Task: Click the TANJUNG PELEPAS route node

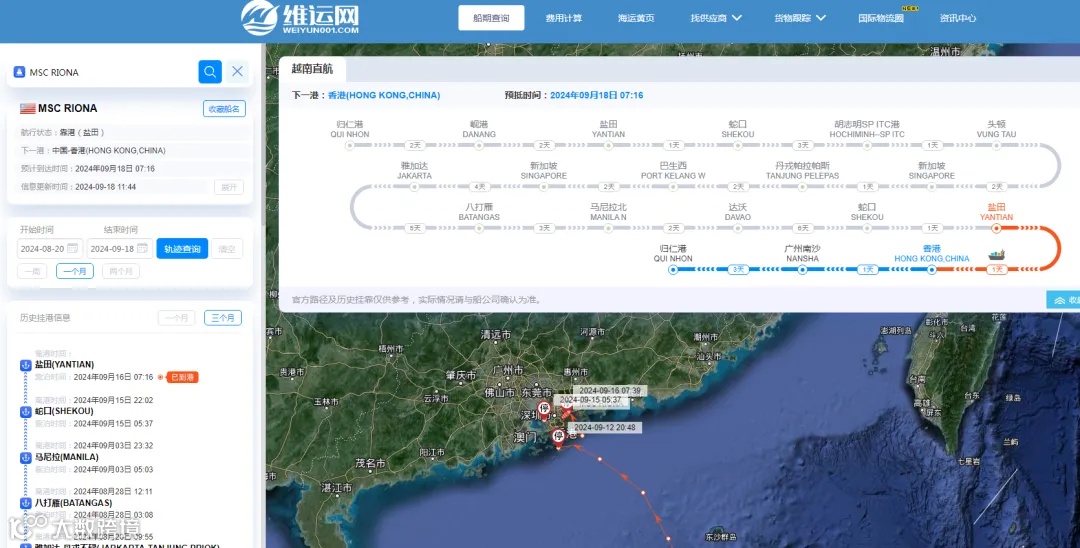Action: click(x=802, y=187)
